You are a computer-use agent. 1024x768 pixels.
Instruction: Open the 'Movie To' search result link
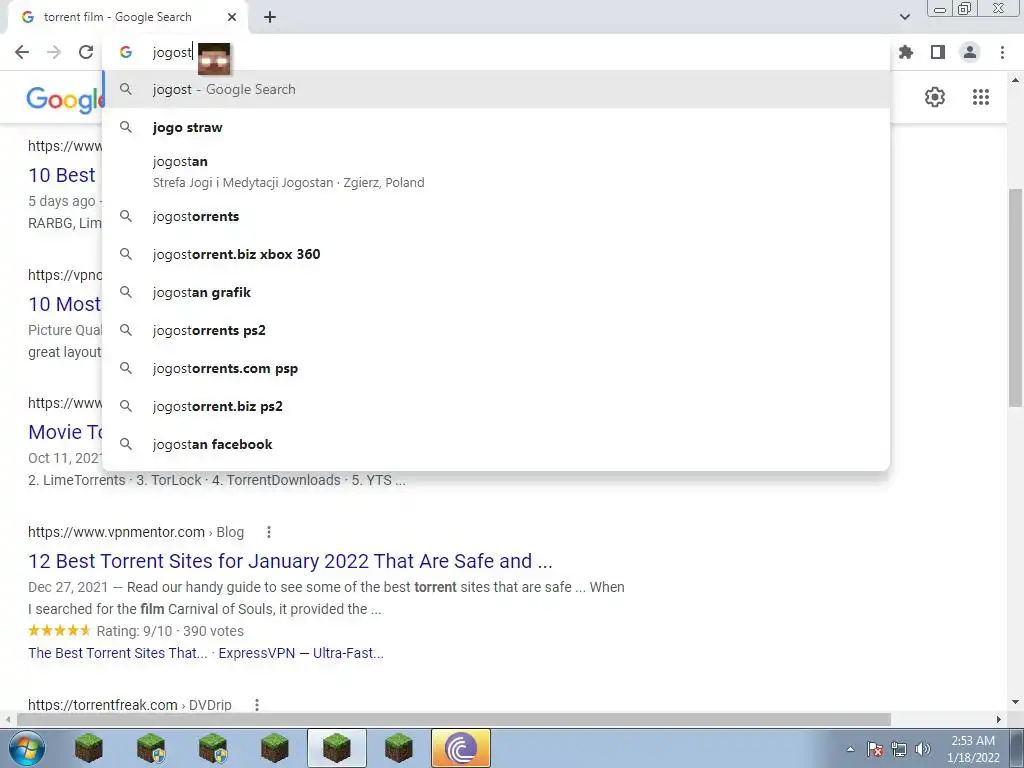pyautogui.click(x=65, y=432)
